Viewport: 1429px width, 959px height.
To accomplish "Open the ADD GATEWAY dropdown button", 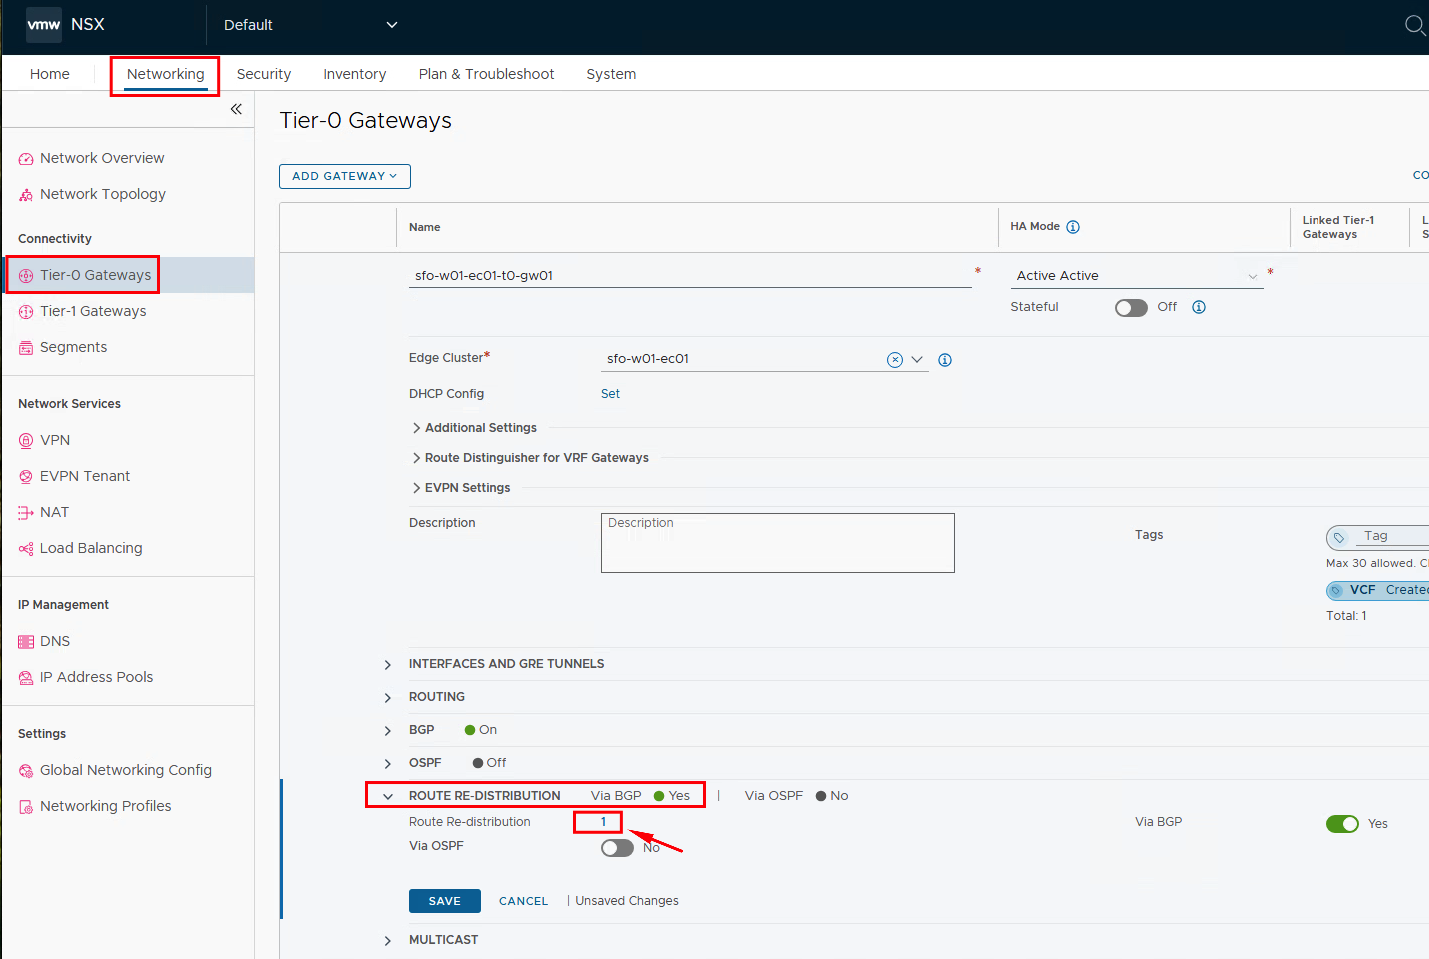I will click(x=344, y=176).
